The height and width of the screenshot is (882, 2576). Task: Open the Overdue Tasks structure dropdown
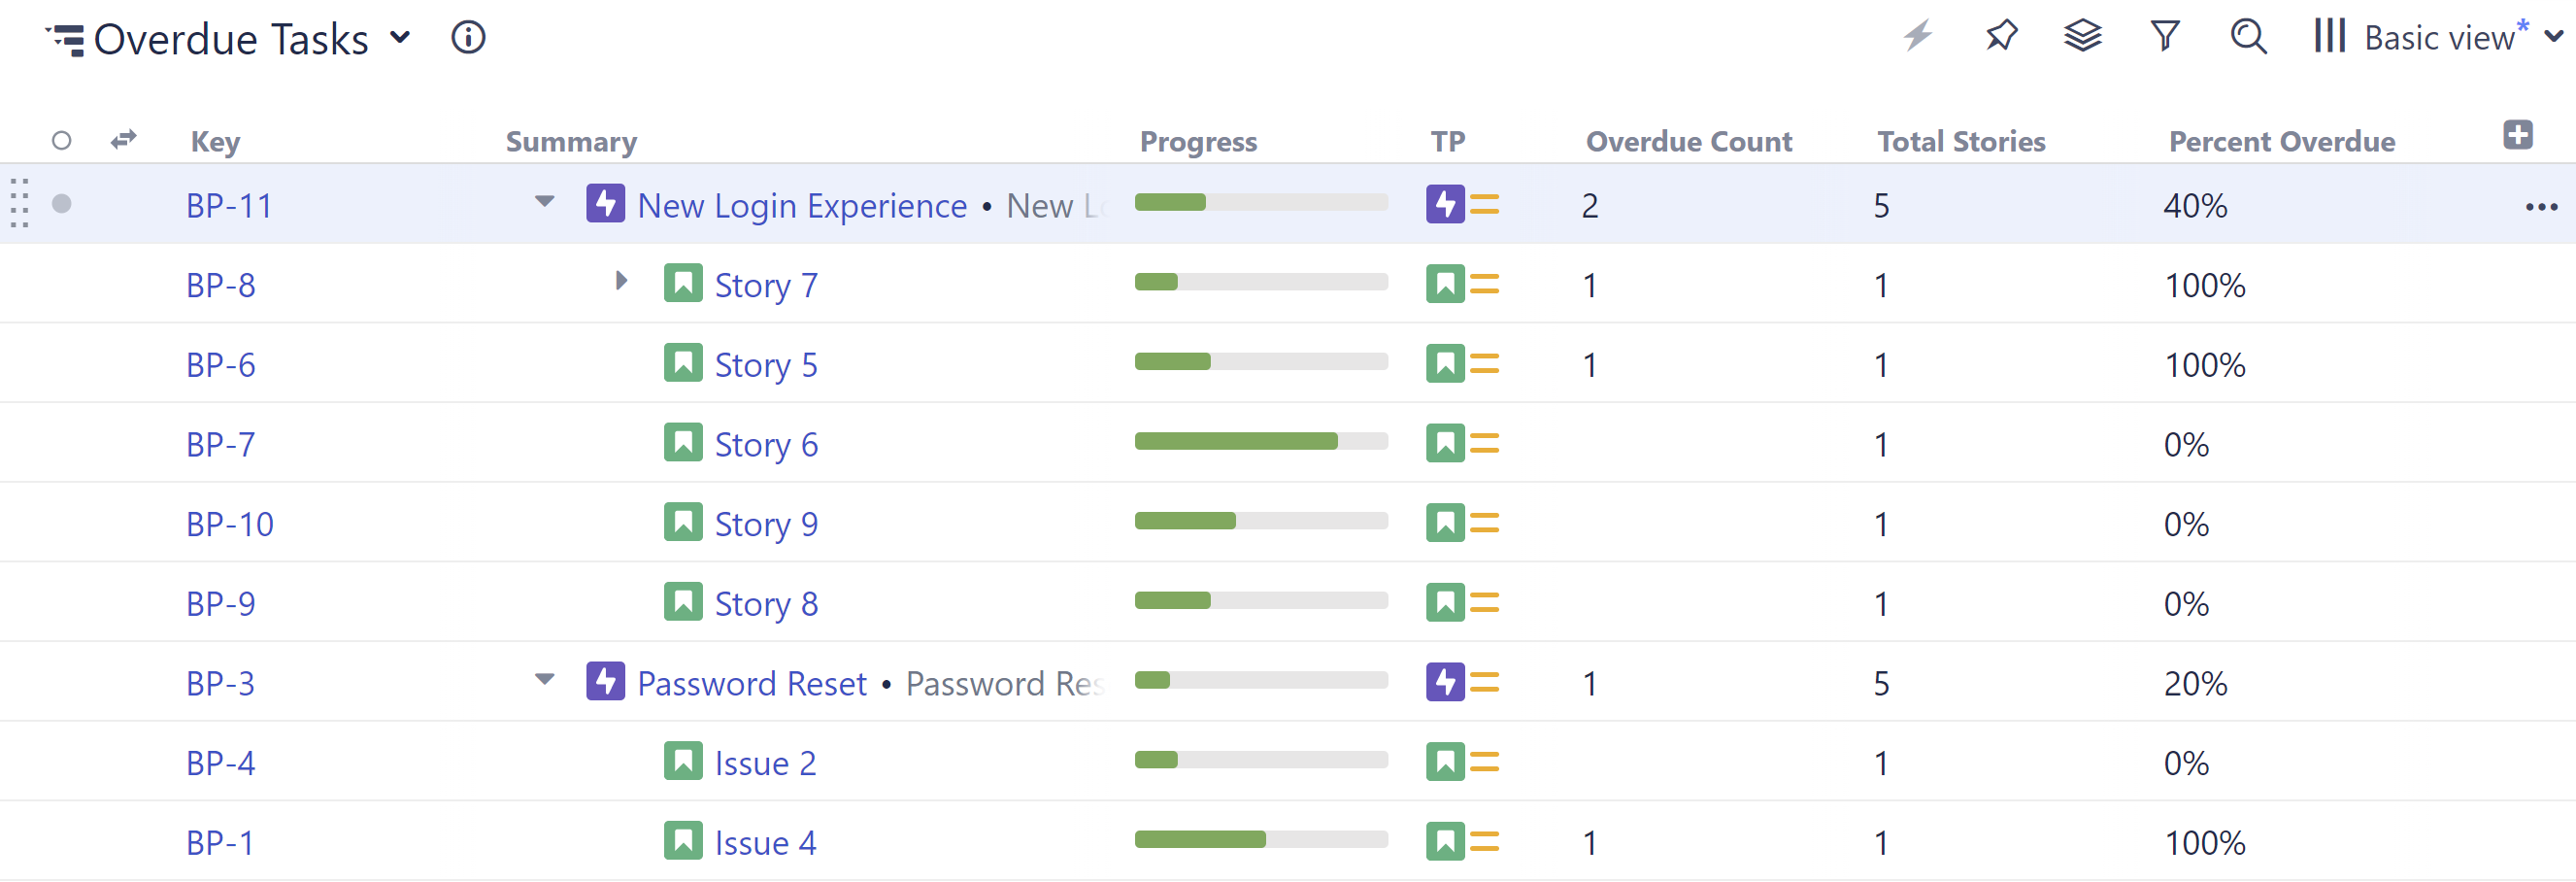click(x=401, y=38)
